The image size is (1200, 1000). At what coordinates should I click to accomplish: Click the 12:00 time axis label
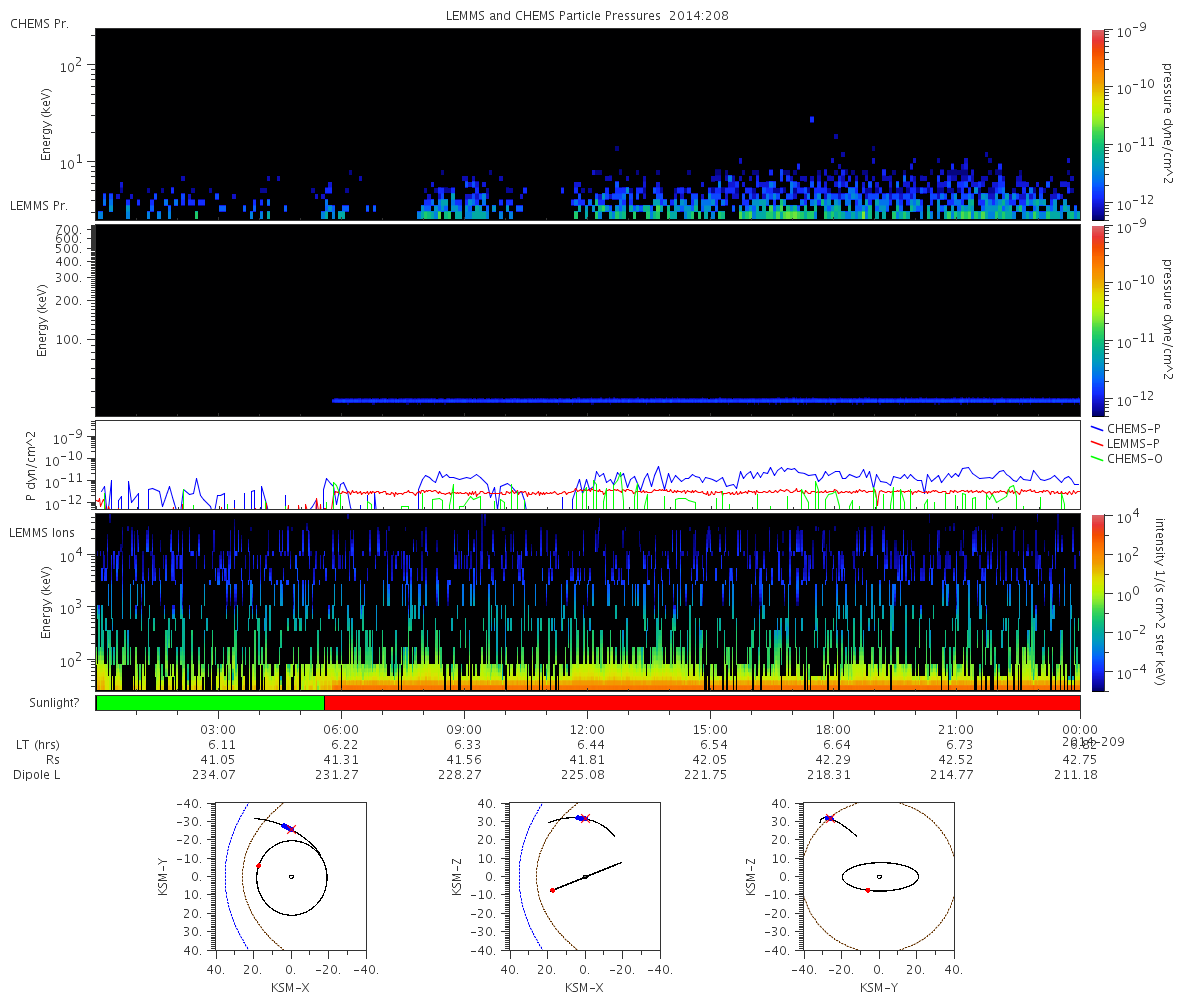point(587,730)
